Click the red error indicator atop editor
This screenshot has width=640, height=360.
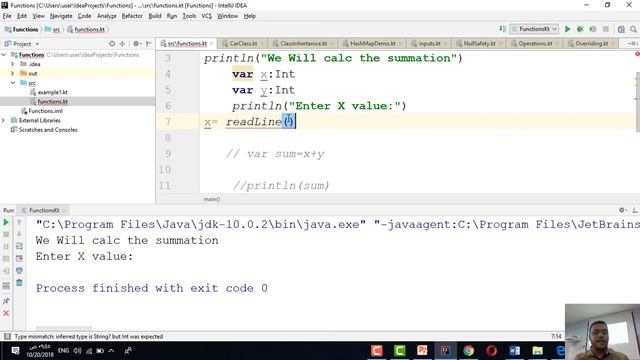637,54
